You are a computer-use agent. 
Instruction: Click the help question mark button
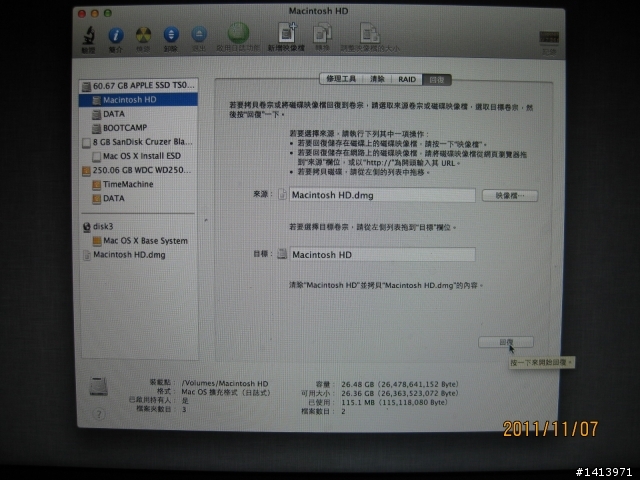[x=98, y=414]
